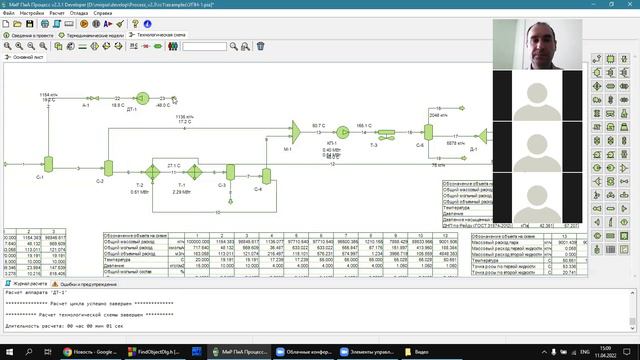
Task: Click separator С-1 vessel on the flowsheet
Action: coord(48,164)
